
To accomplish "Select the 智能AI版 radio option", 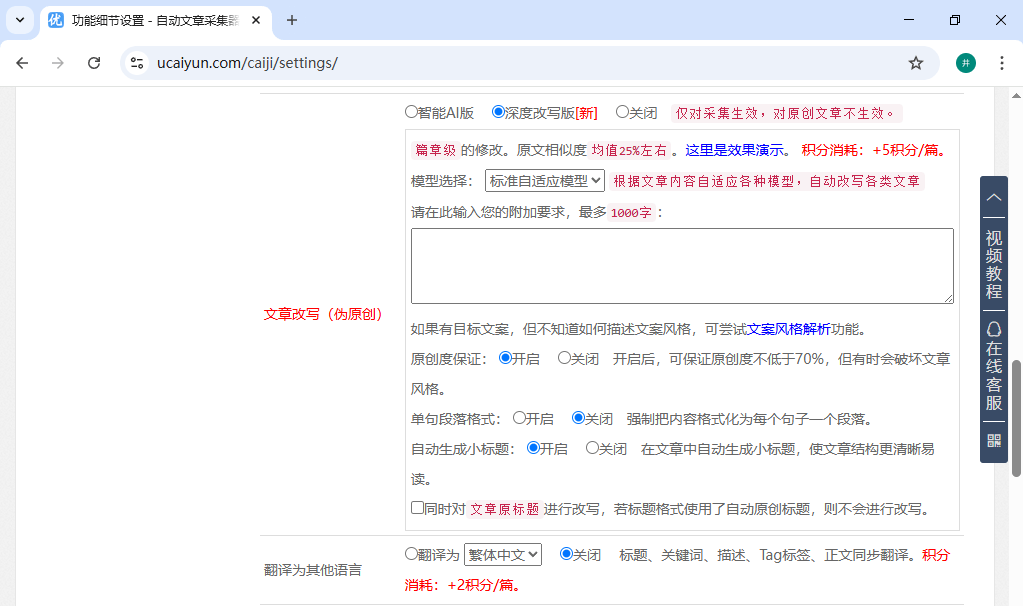I will (409, 111).
